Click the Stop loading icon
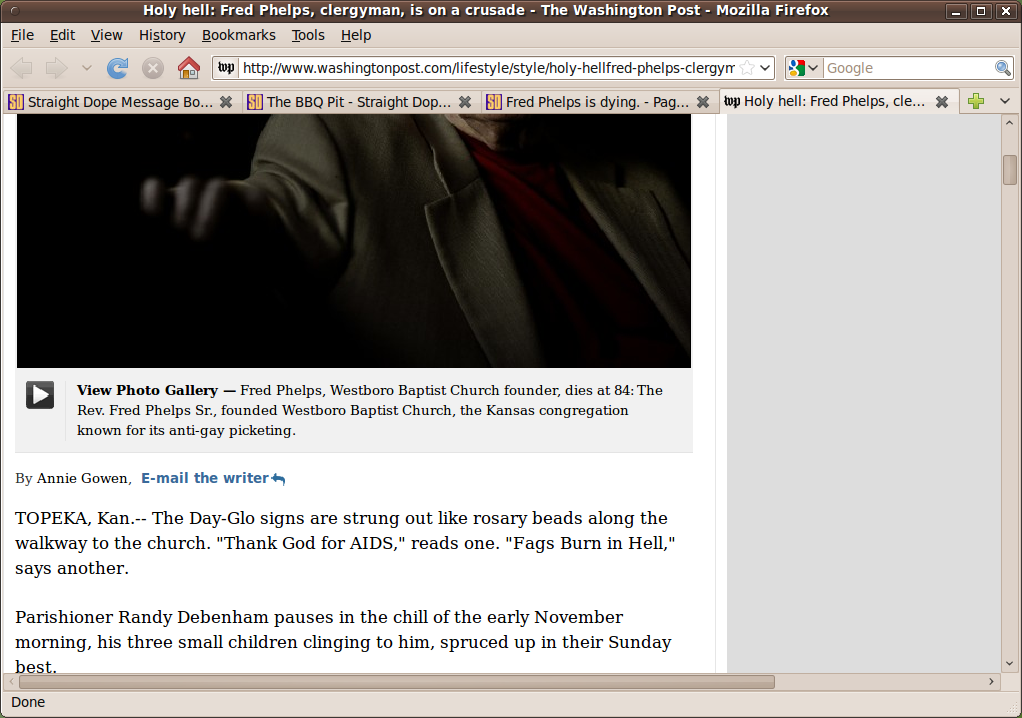1022x718 pixels. (x=153, y=68)
